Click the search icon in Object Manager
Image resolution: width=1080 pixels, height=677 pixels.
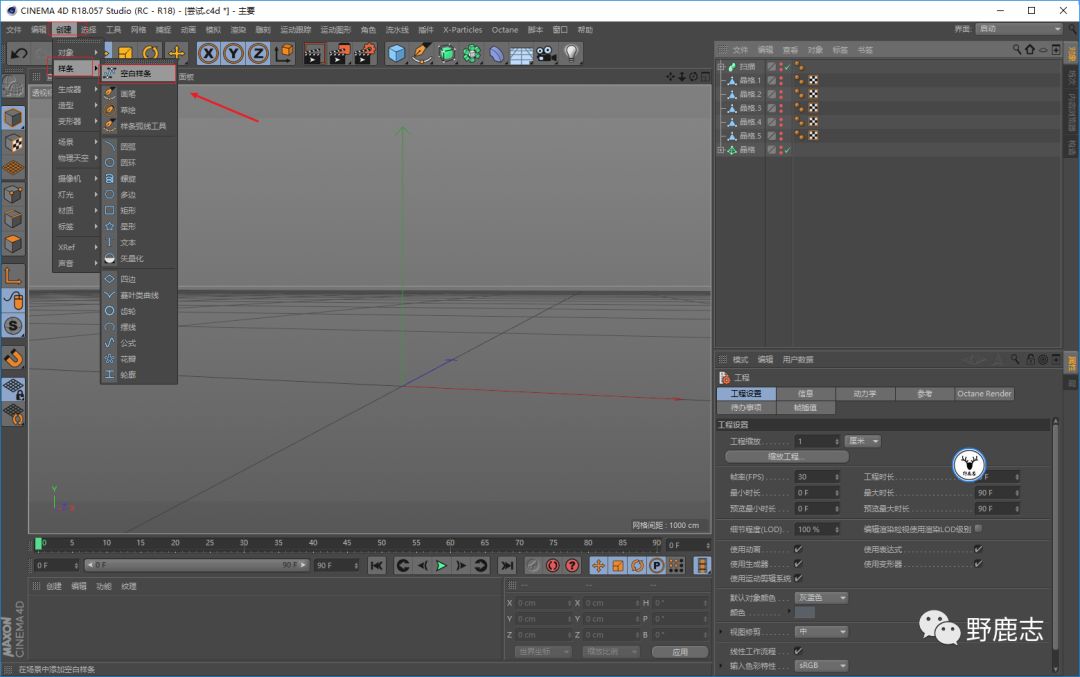(x=1017, y=50)
